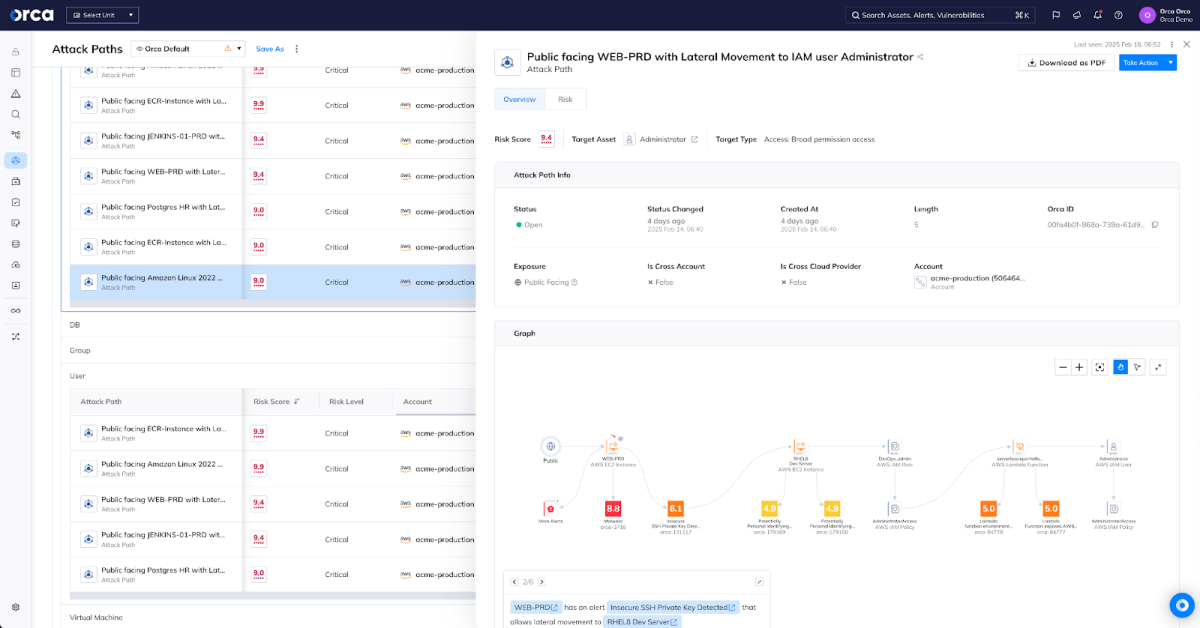Expand the Virtual Machine group row
This screenshot has height=628, width=1200.
point(268,617)
